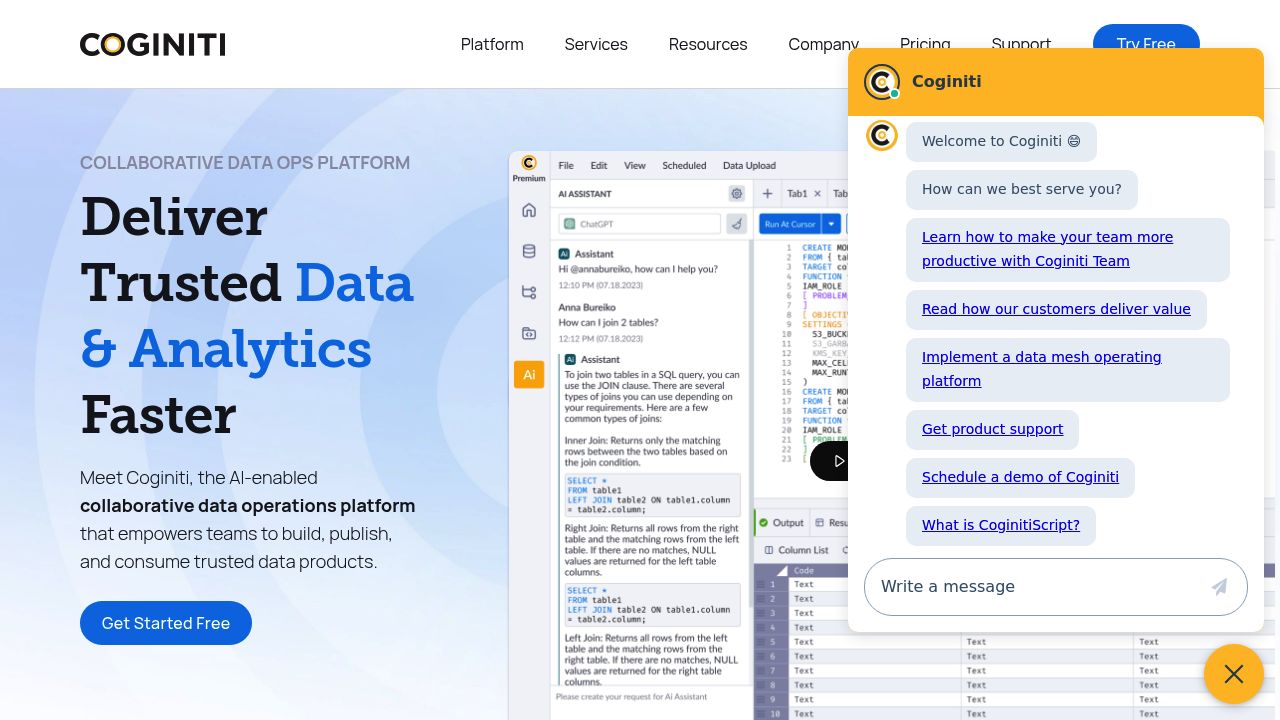The image size is (1280, 720).
Task: Click the AI Assistant request input in preview
Action: coord(651,697)
